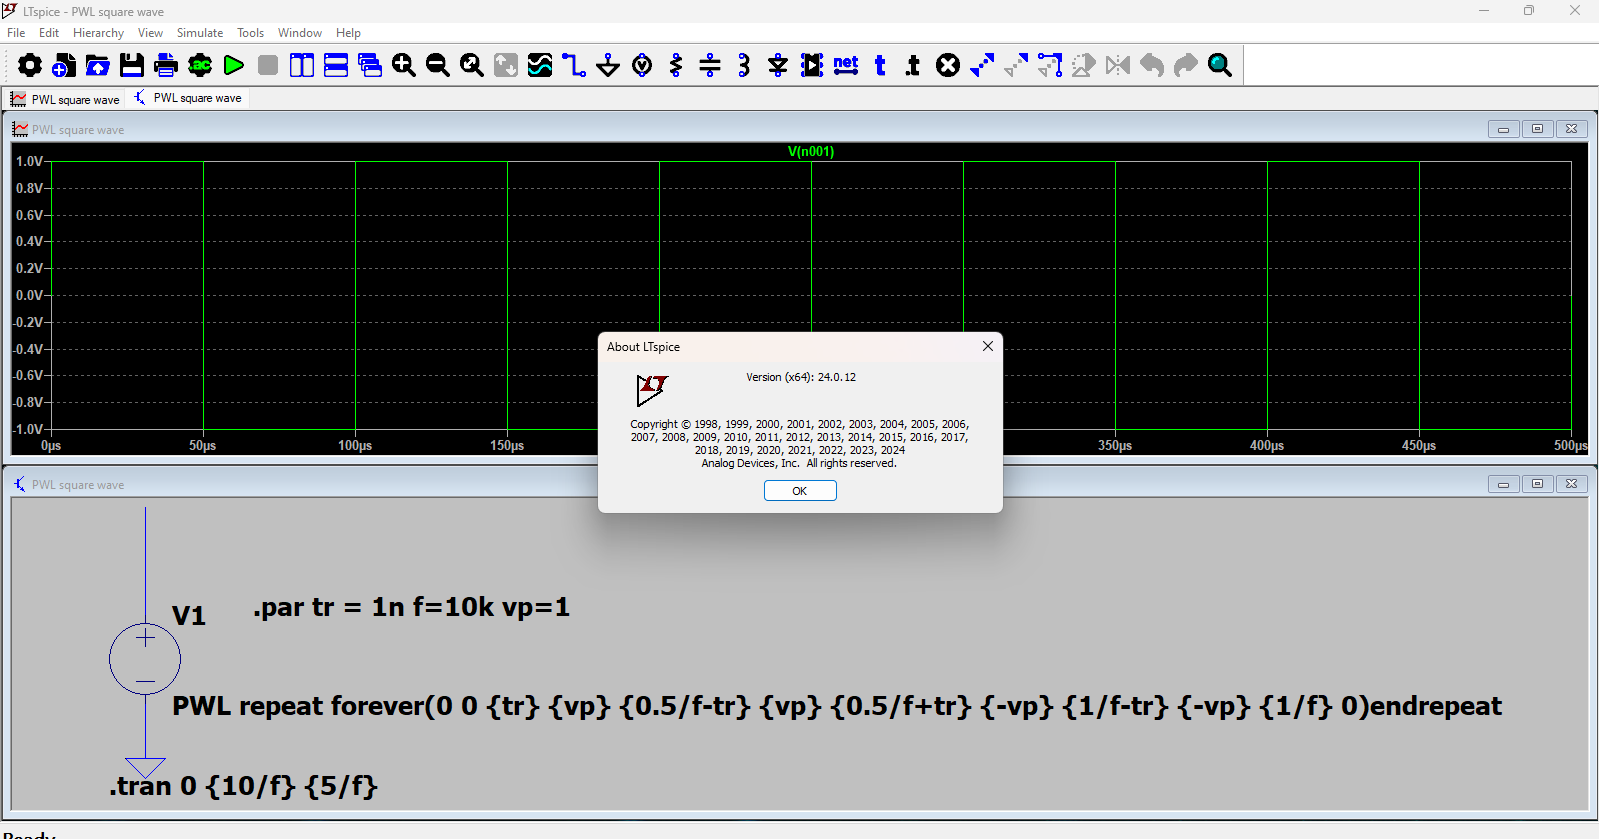Click the V1 source label in schematic

click(x=189, y=616)
